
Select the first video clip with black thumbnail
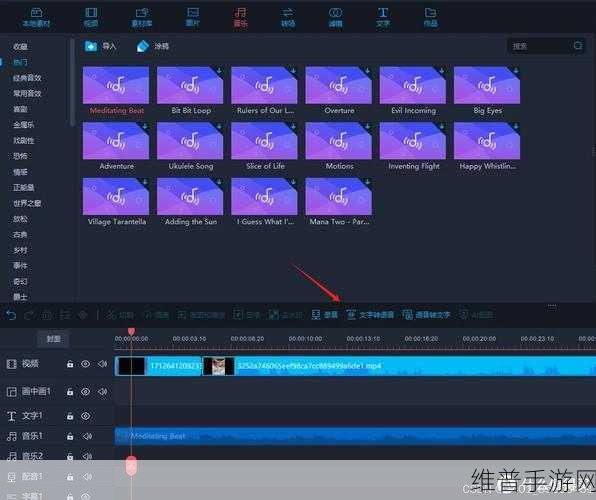tap(158, 366)
